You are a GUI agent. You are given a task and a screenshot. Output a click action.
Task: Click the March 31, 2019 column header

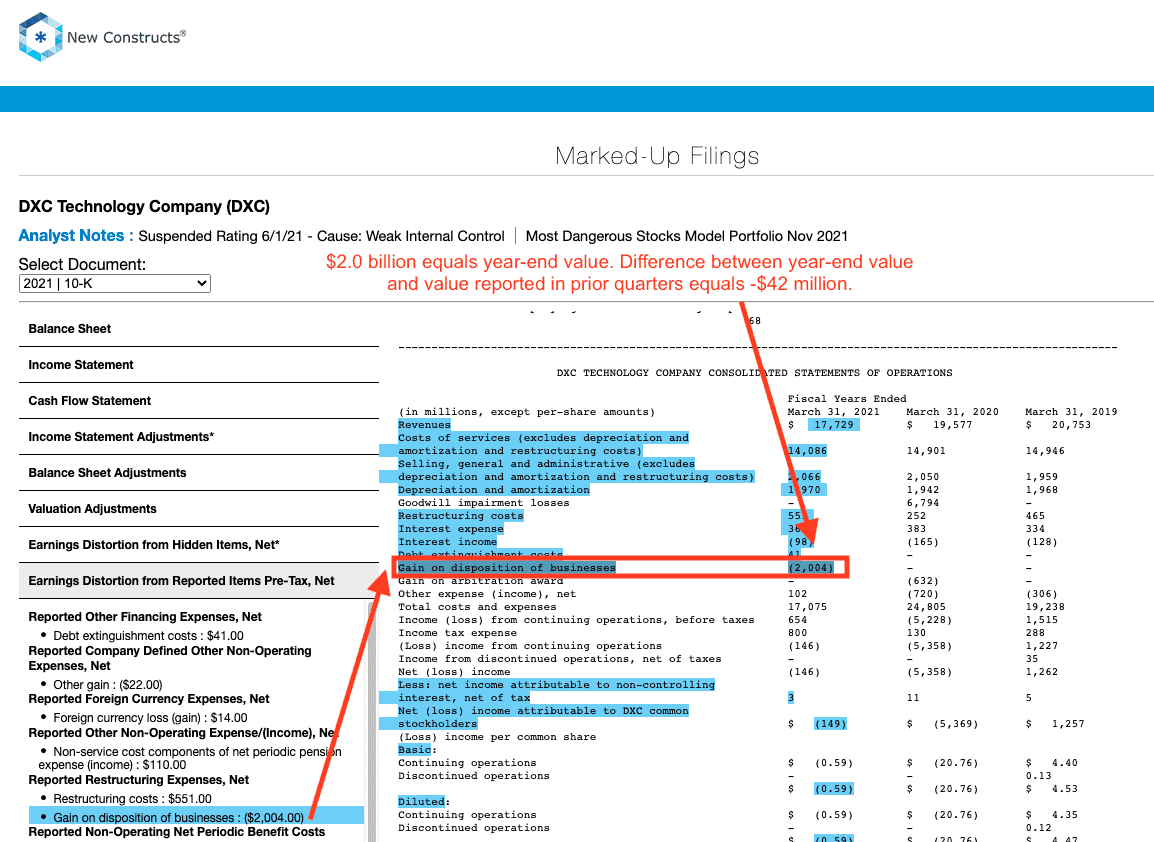point(1072,411)
